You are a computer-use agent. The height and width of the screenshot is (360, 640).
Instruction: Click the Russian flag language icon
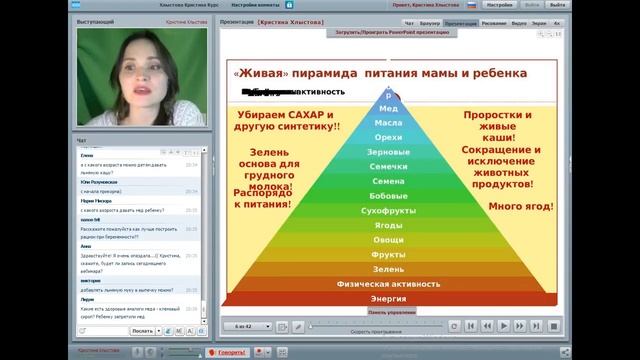472,5
